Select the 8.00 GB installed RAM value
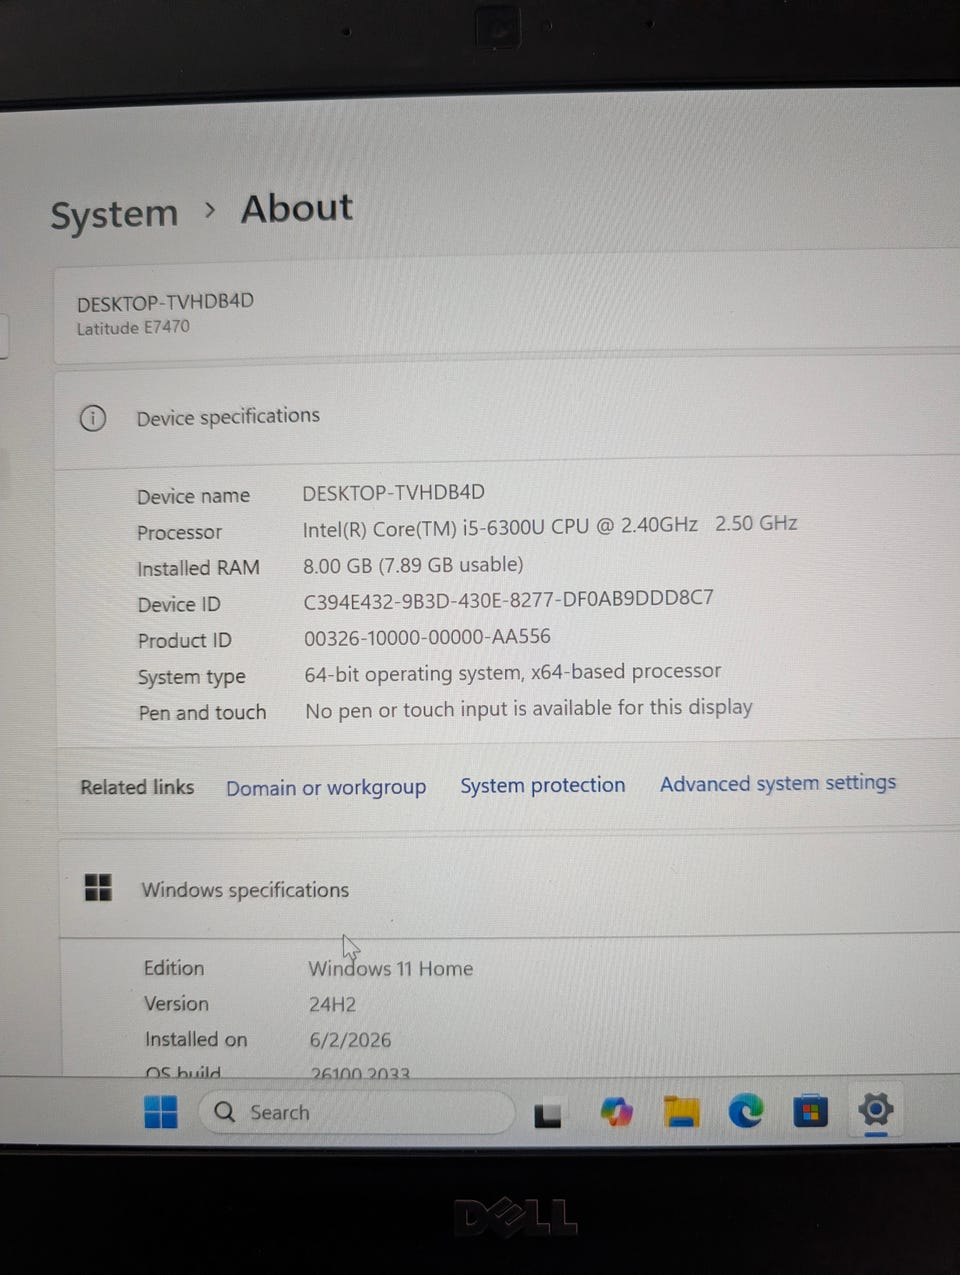 413,565
